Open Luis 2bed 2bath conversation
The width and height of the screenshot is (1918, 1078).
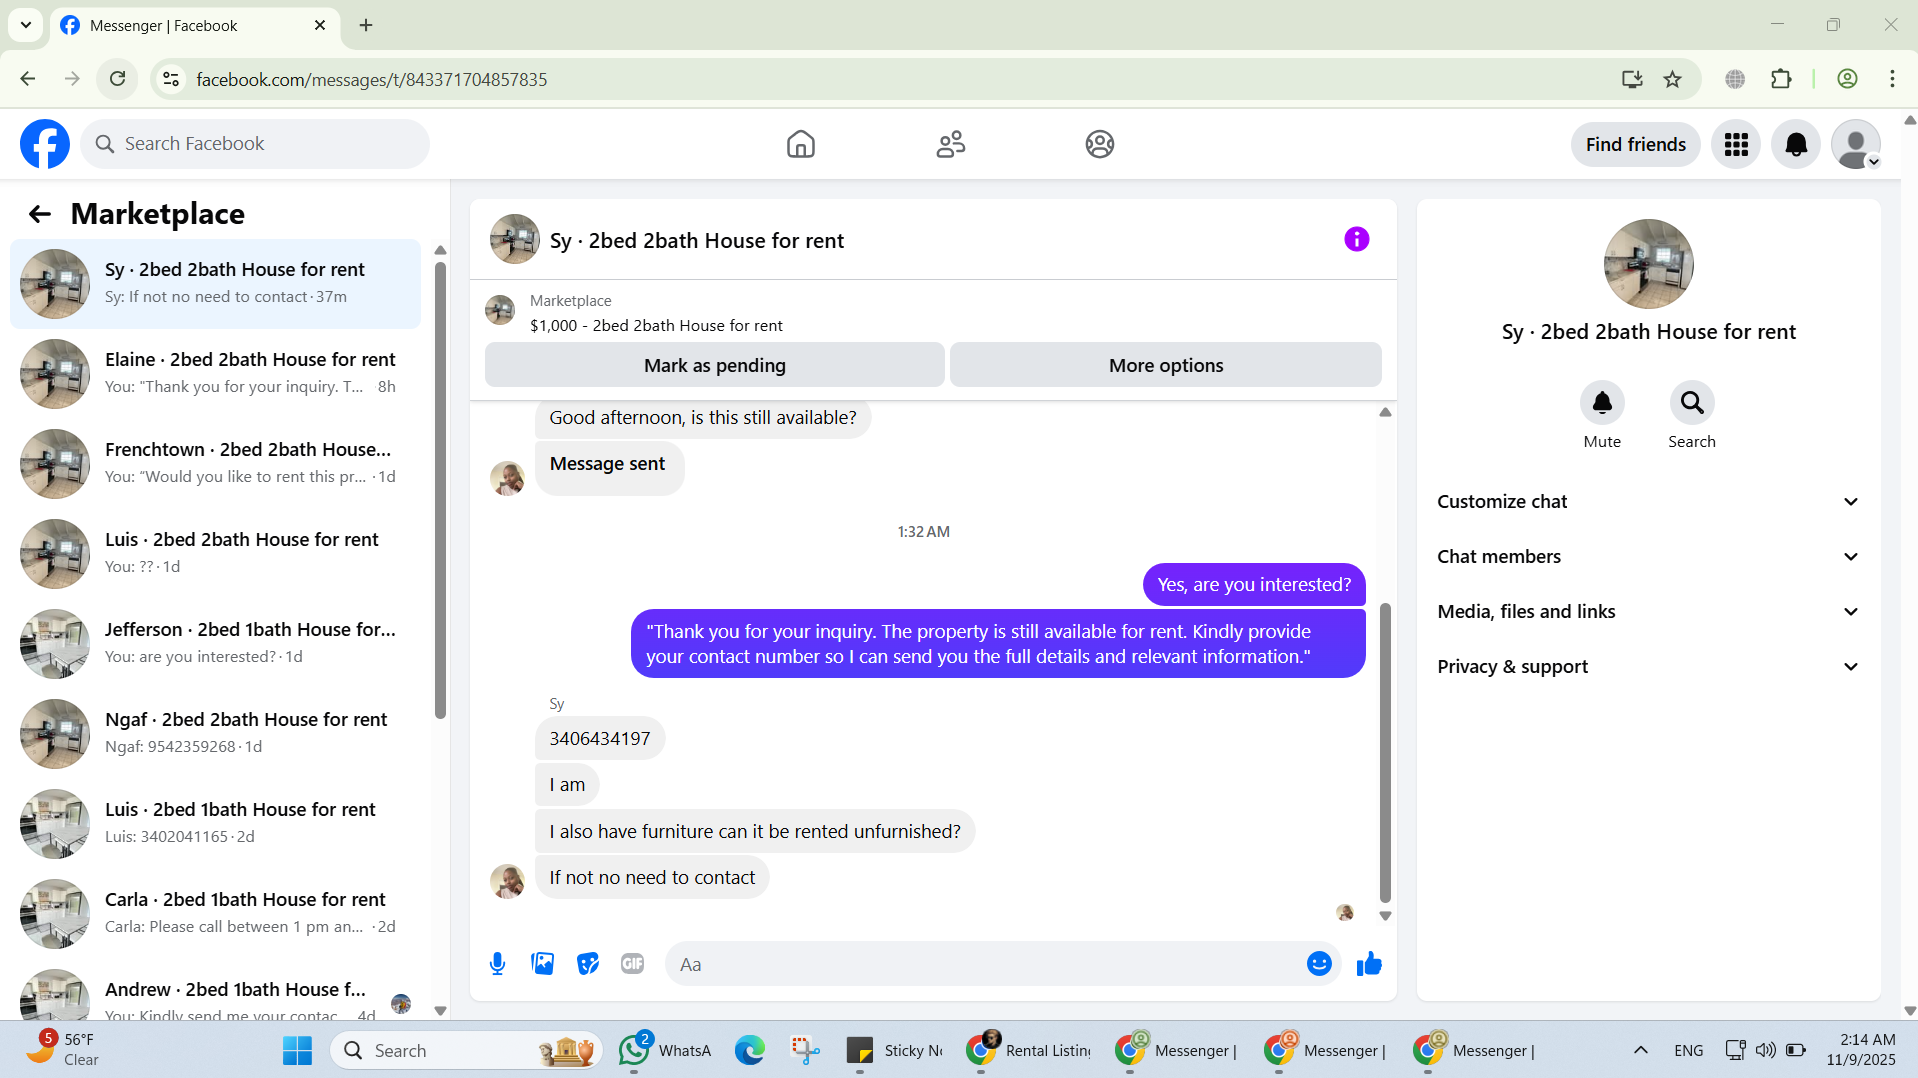(215, 554)
